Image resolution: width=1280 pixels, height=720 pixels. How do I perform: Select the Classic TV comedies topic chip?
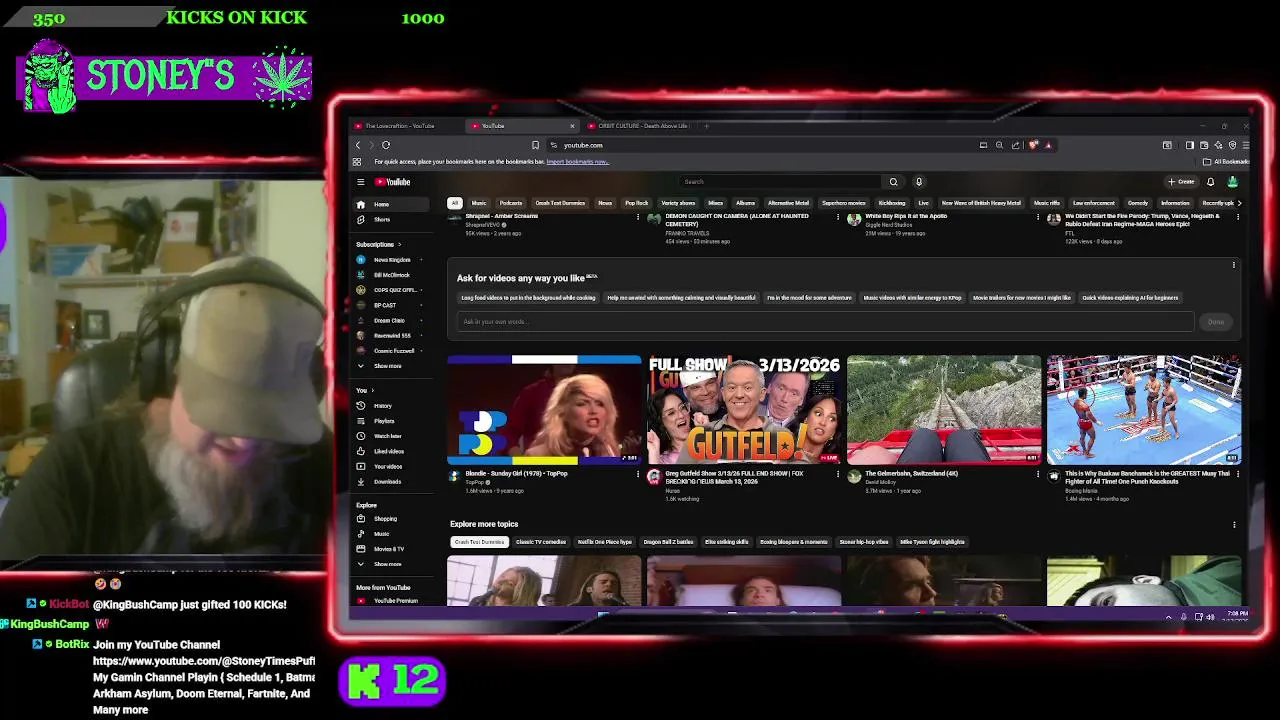click(541, 542)
